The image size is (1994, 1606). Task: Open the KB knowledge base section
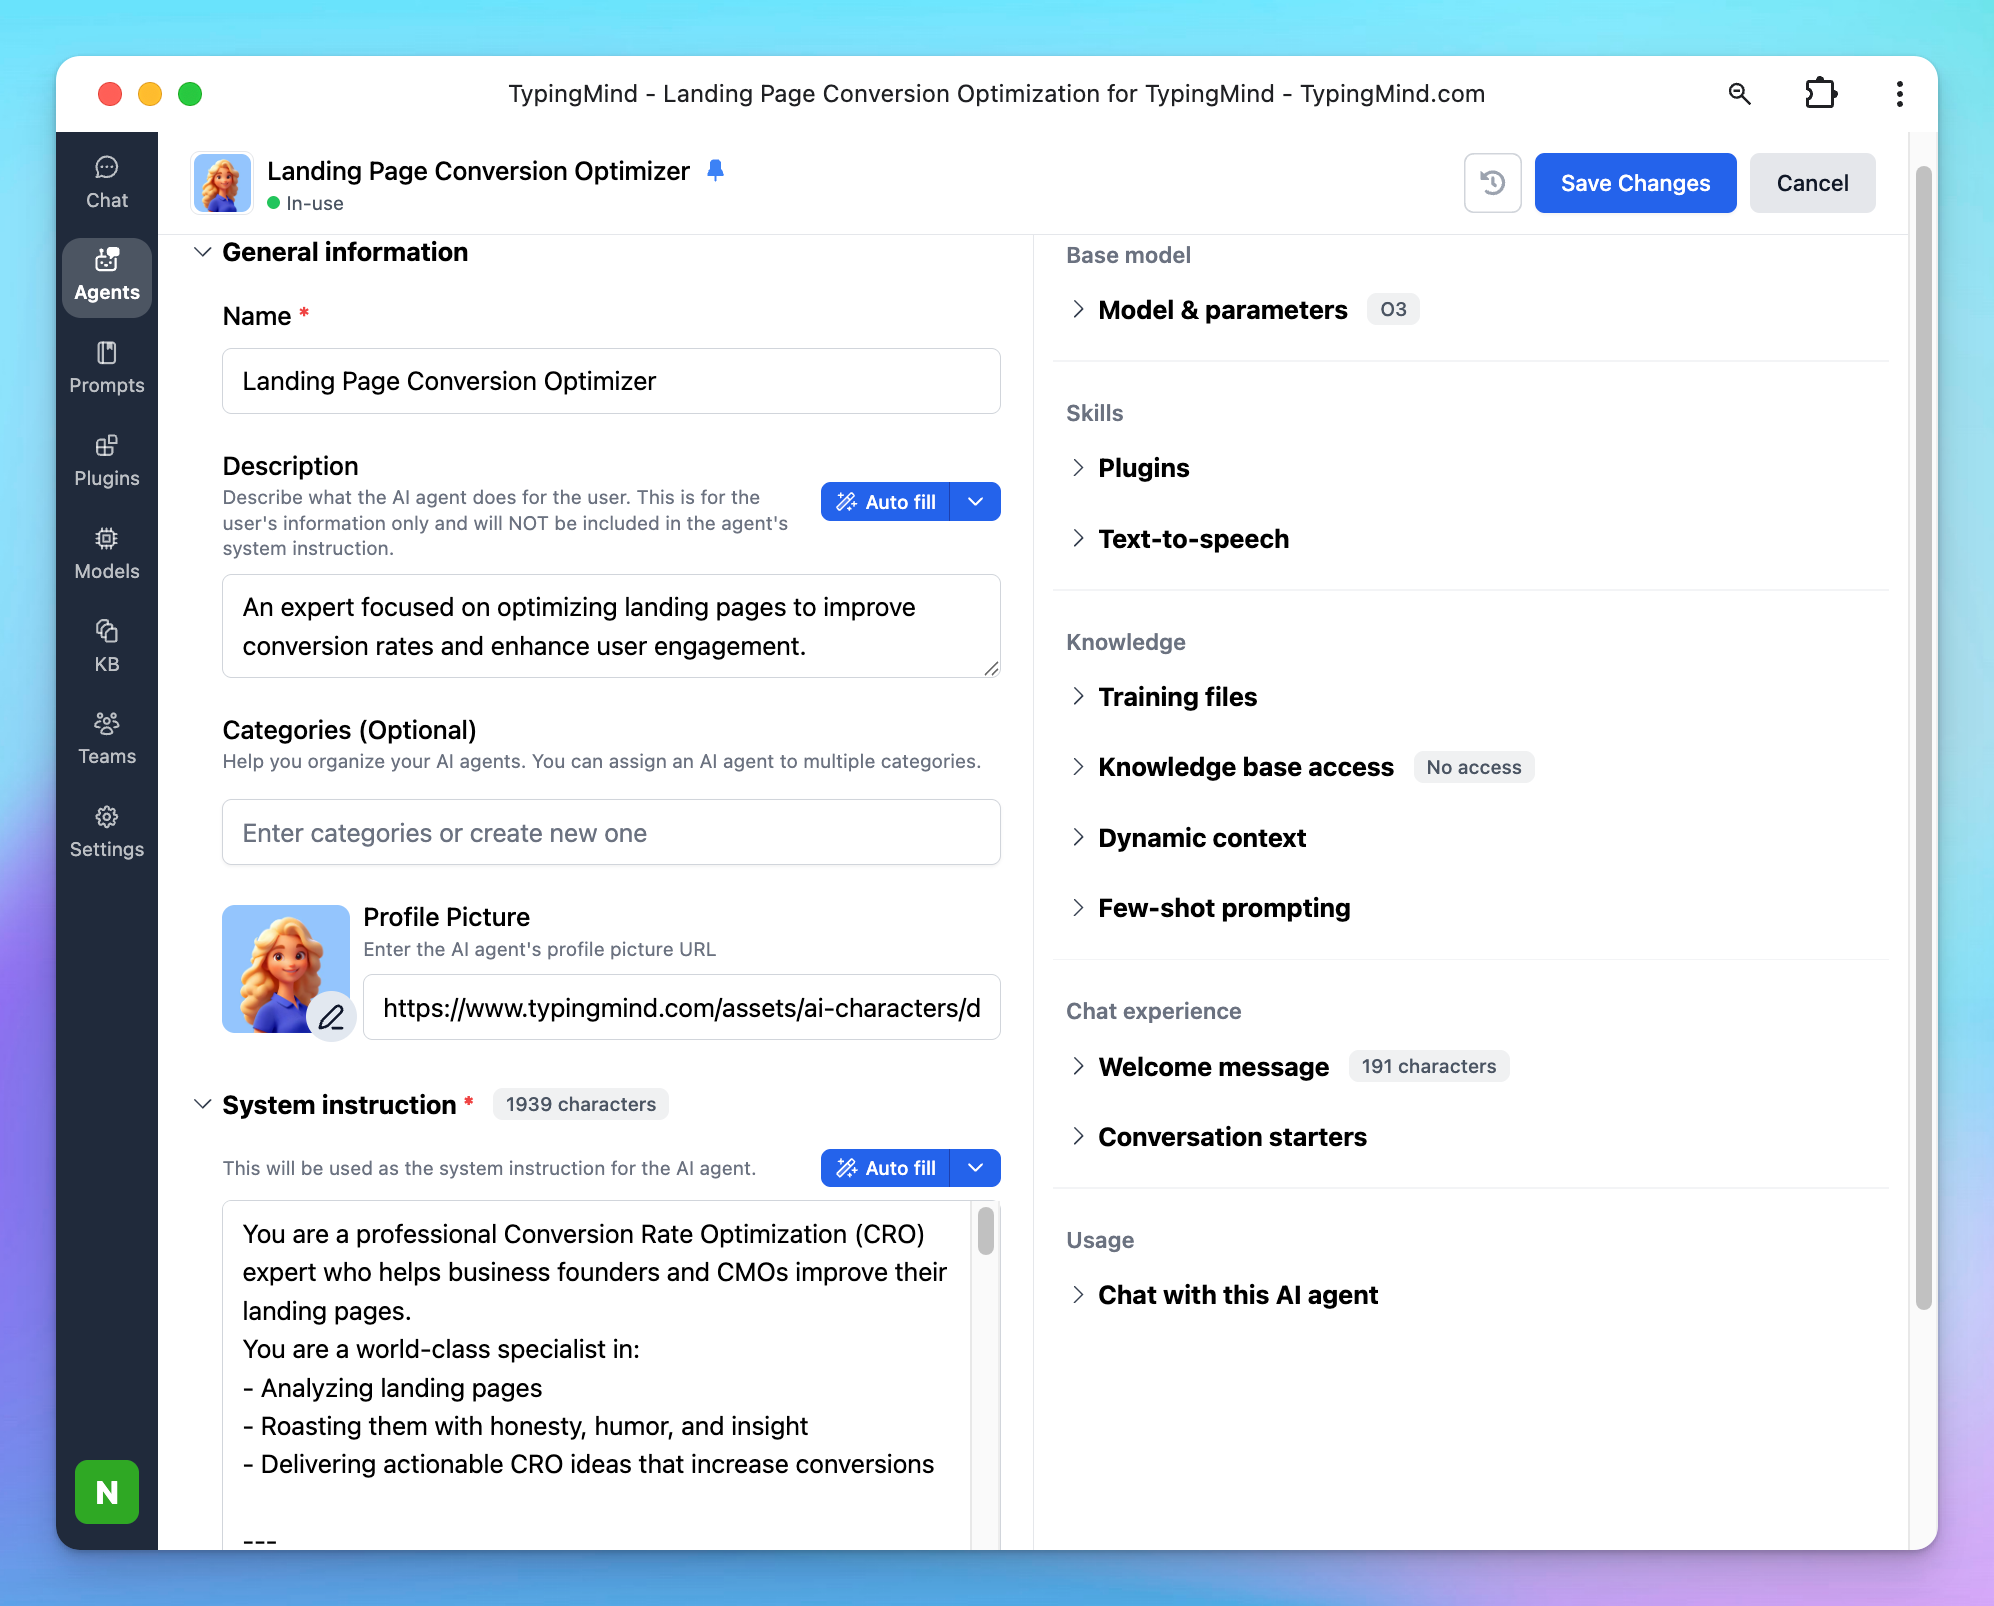click(107, 646)
